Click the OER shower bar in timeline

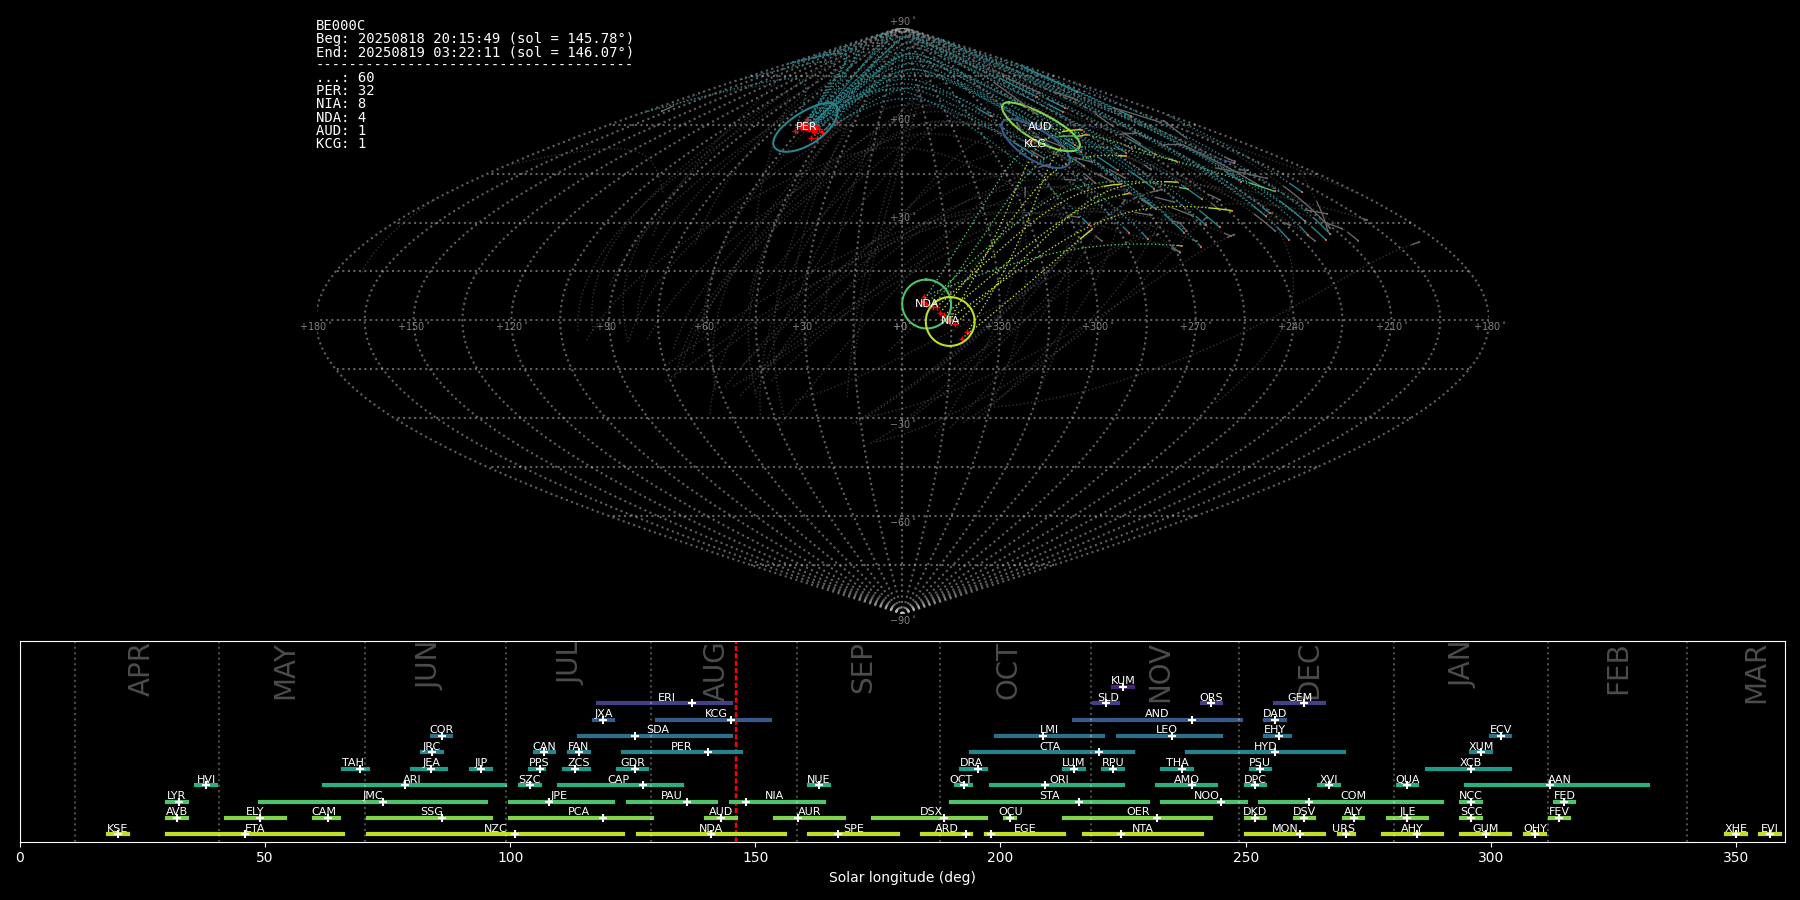point(1137,818)
